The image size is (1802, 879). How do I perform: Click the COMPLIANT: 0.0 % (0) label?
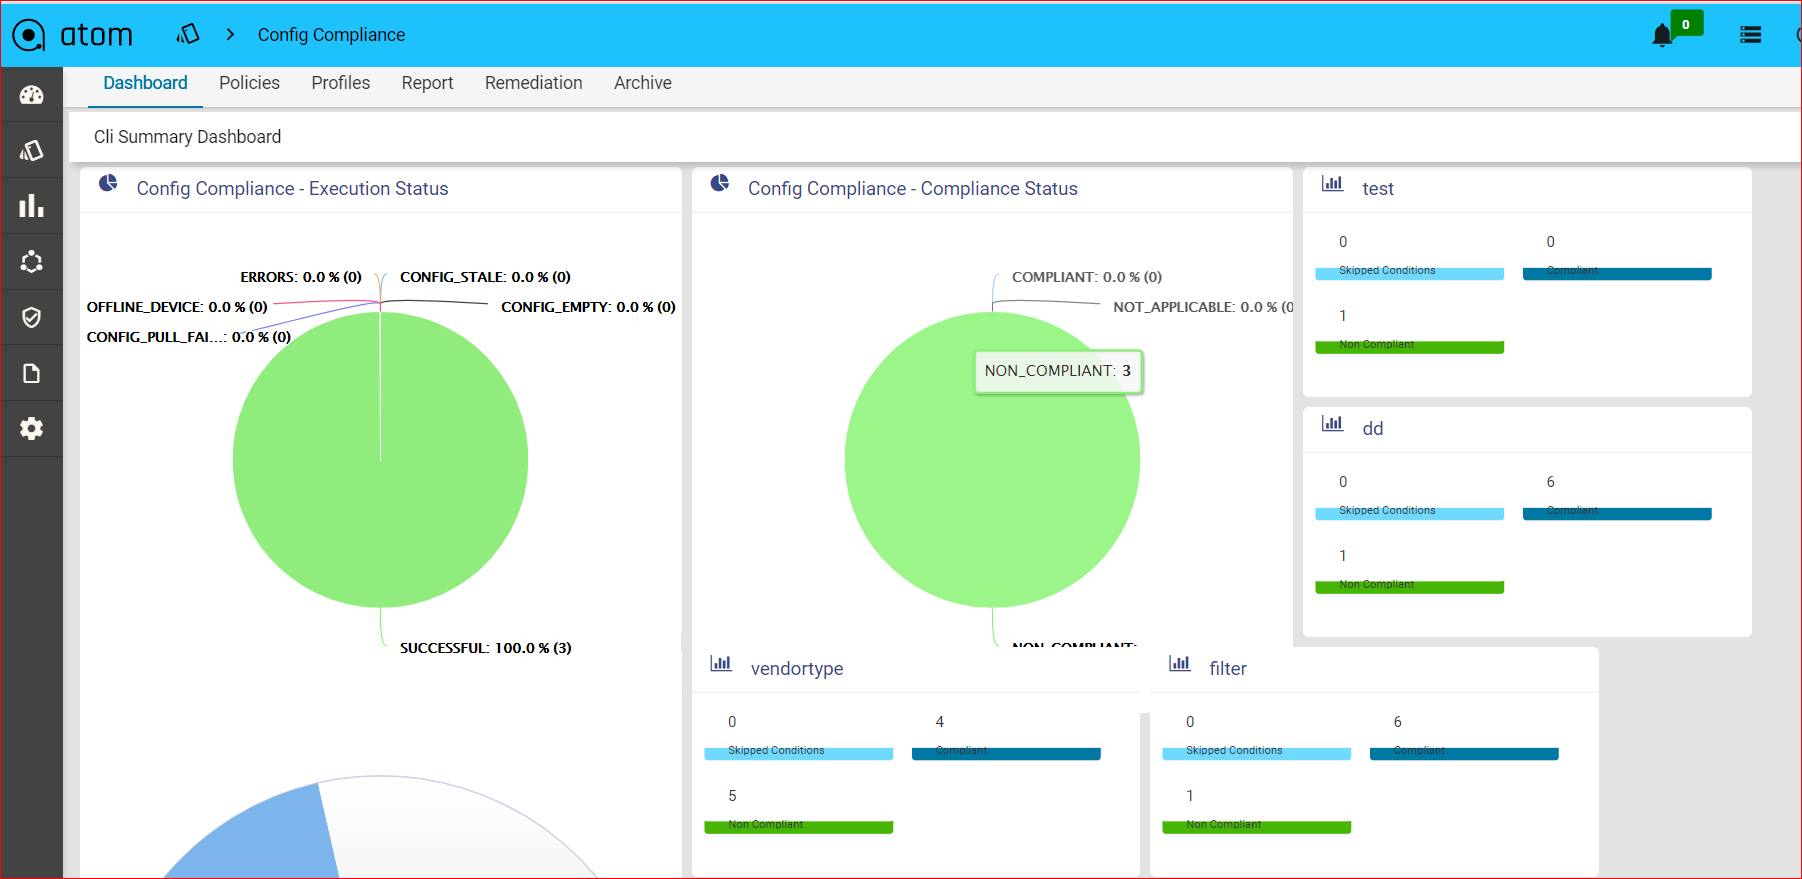[1087, 277]
